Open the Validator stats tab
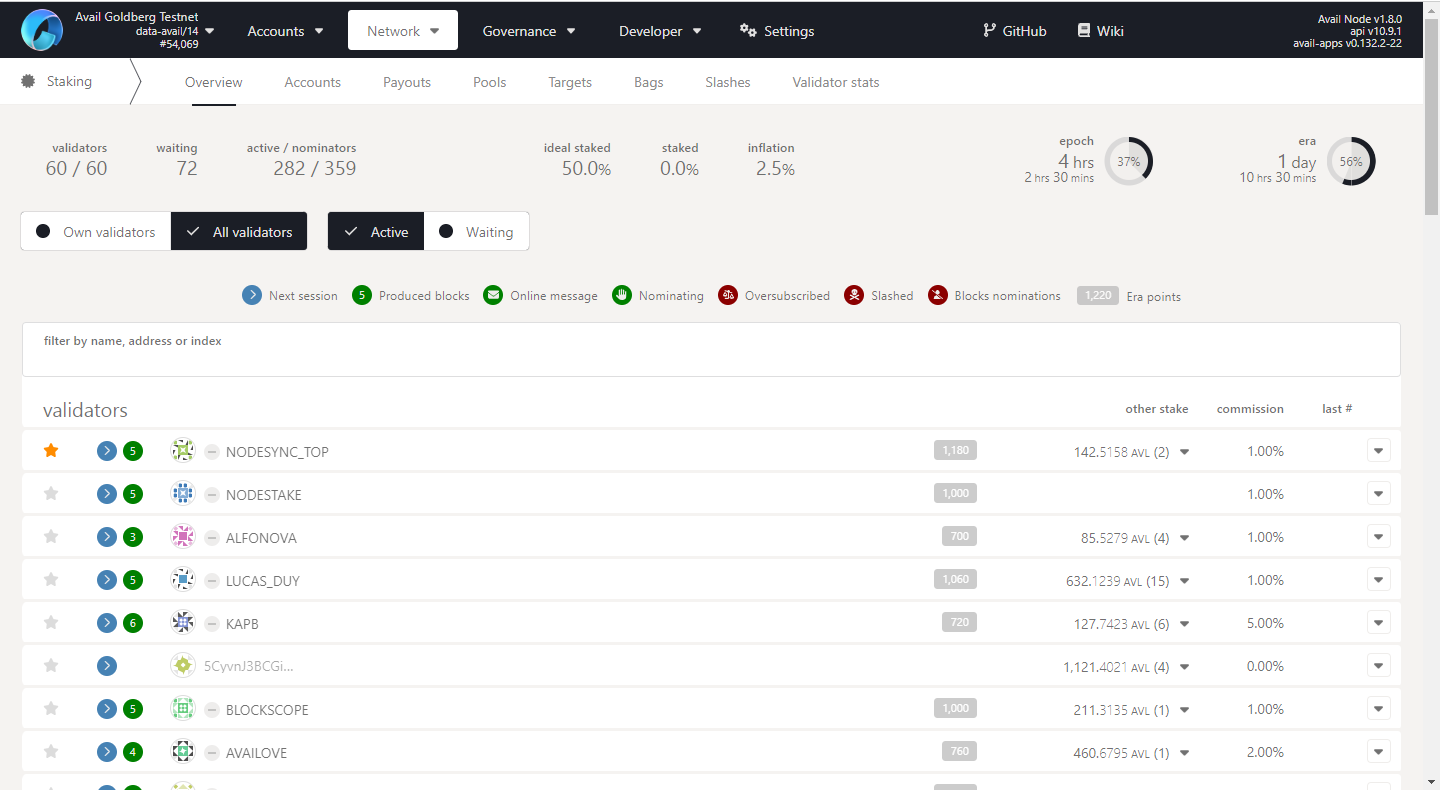Image resolution: width=1440 pixels, height=790 pixels. pos(835,82)
